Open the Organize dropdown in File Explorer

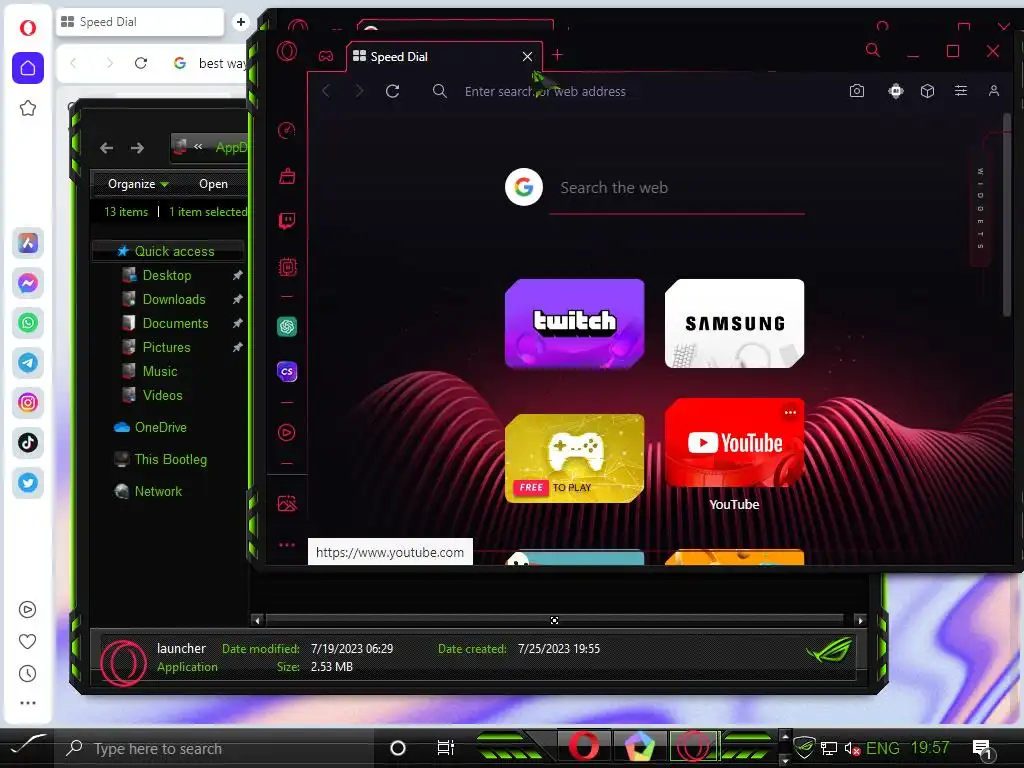pos(138,184)
